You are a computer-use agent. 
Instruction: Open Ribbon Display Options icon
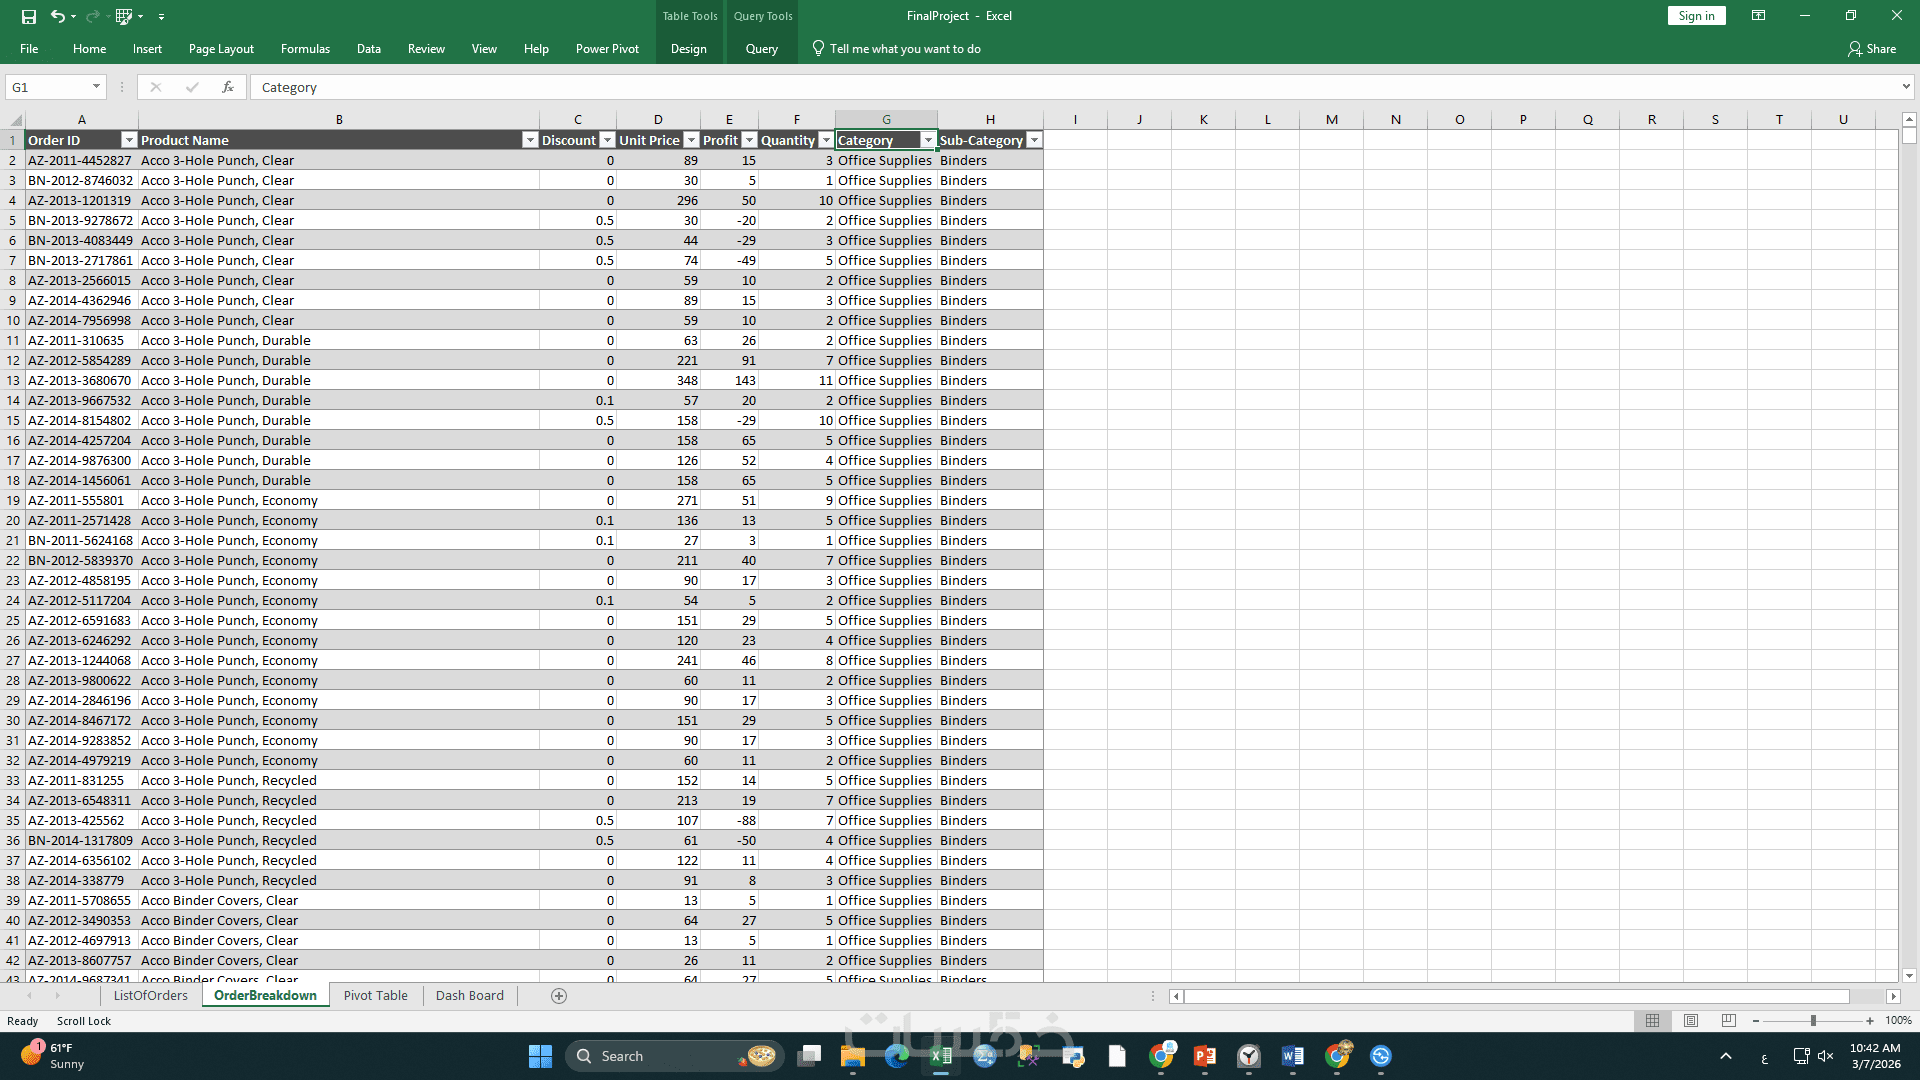pos(1758,16)
